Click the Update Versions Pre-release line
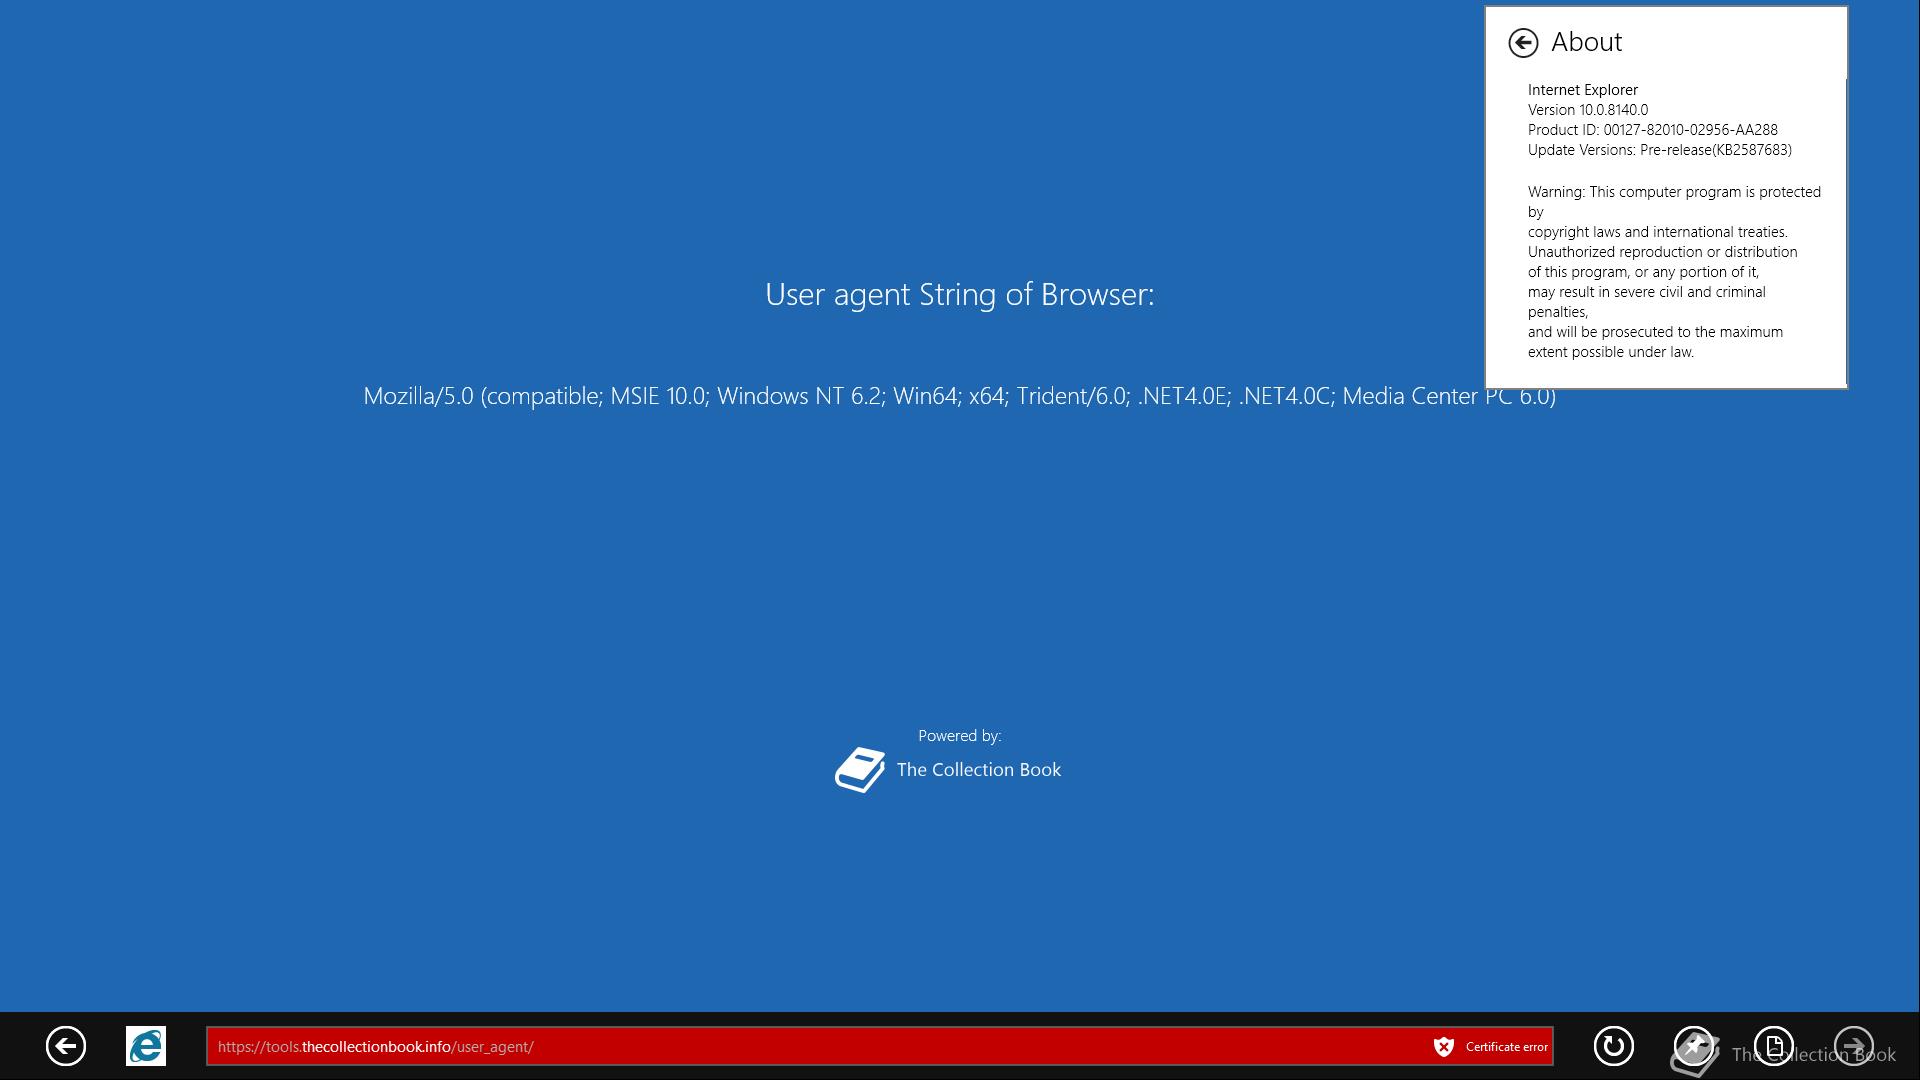This screenshot has width=1920, height=1080. click(1659, 150)
